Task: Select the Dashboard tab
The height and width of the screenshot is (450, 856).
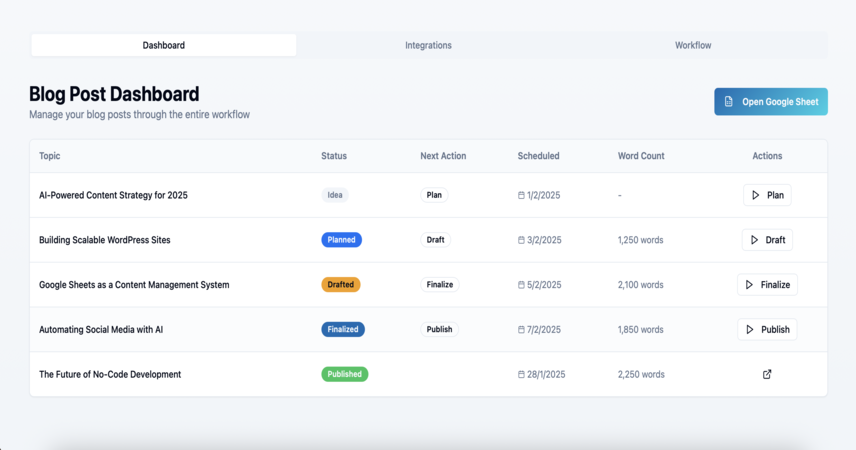Action: tap(164, 45)
